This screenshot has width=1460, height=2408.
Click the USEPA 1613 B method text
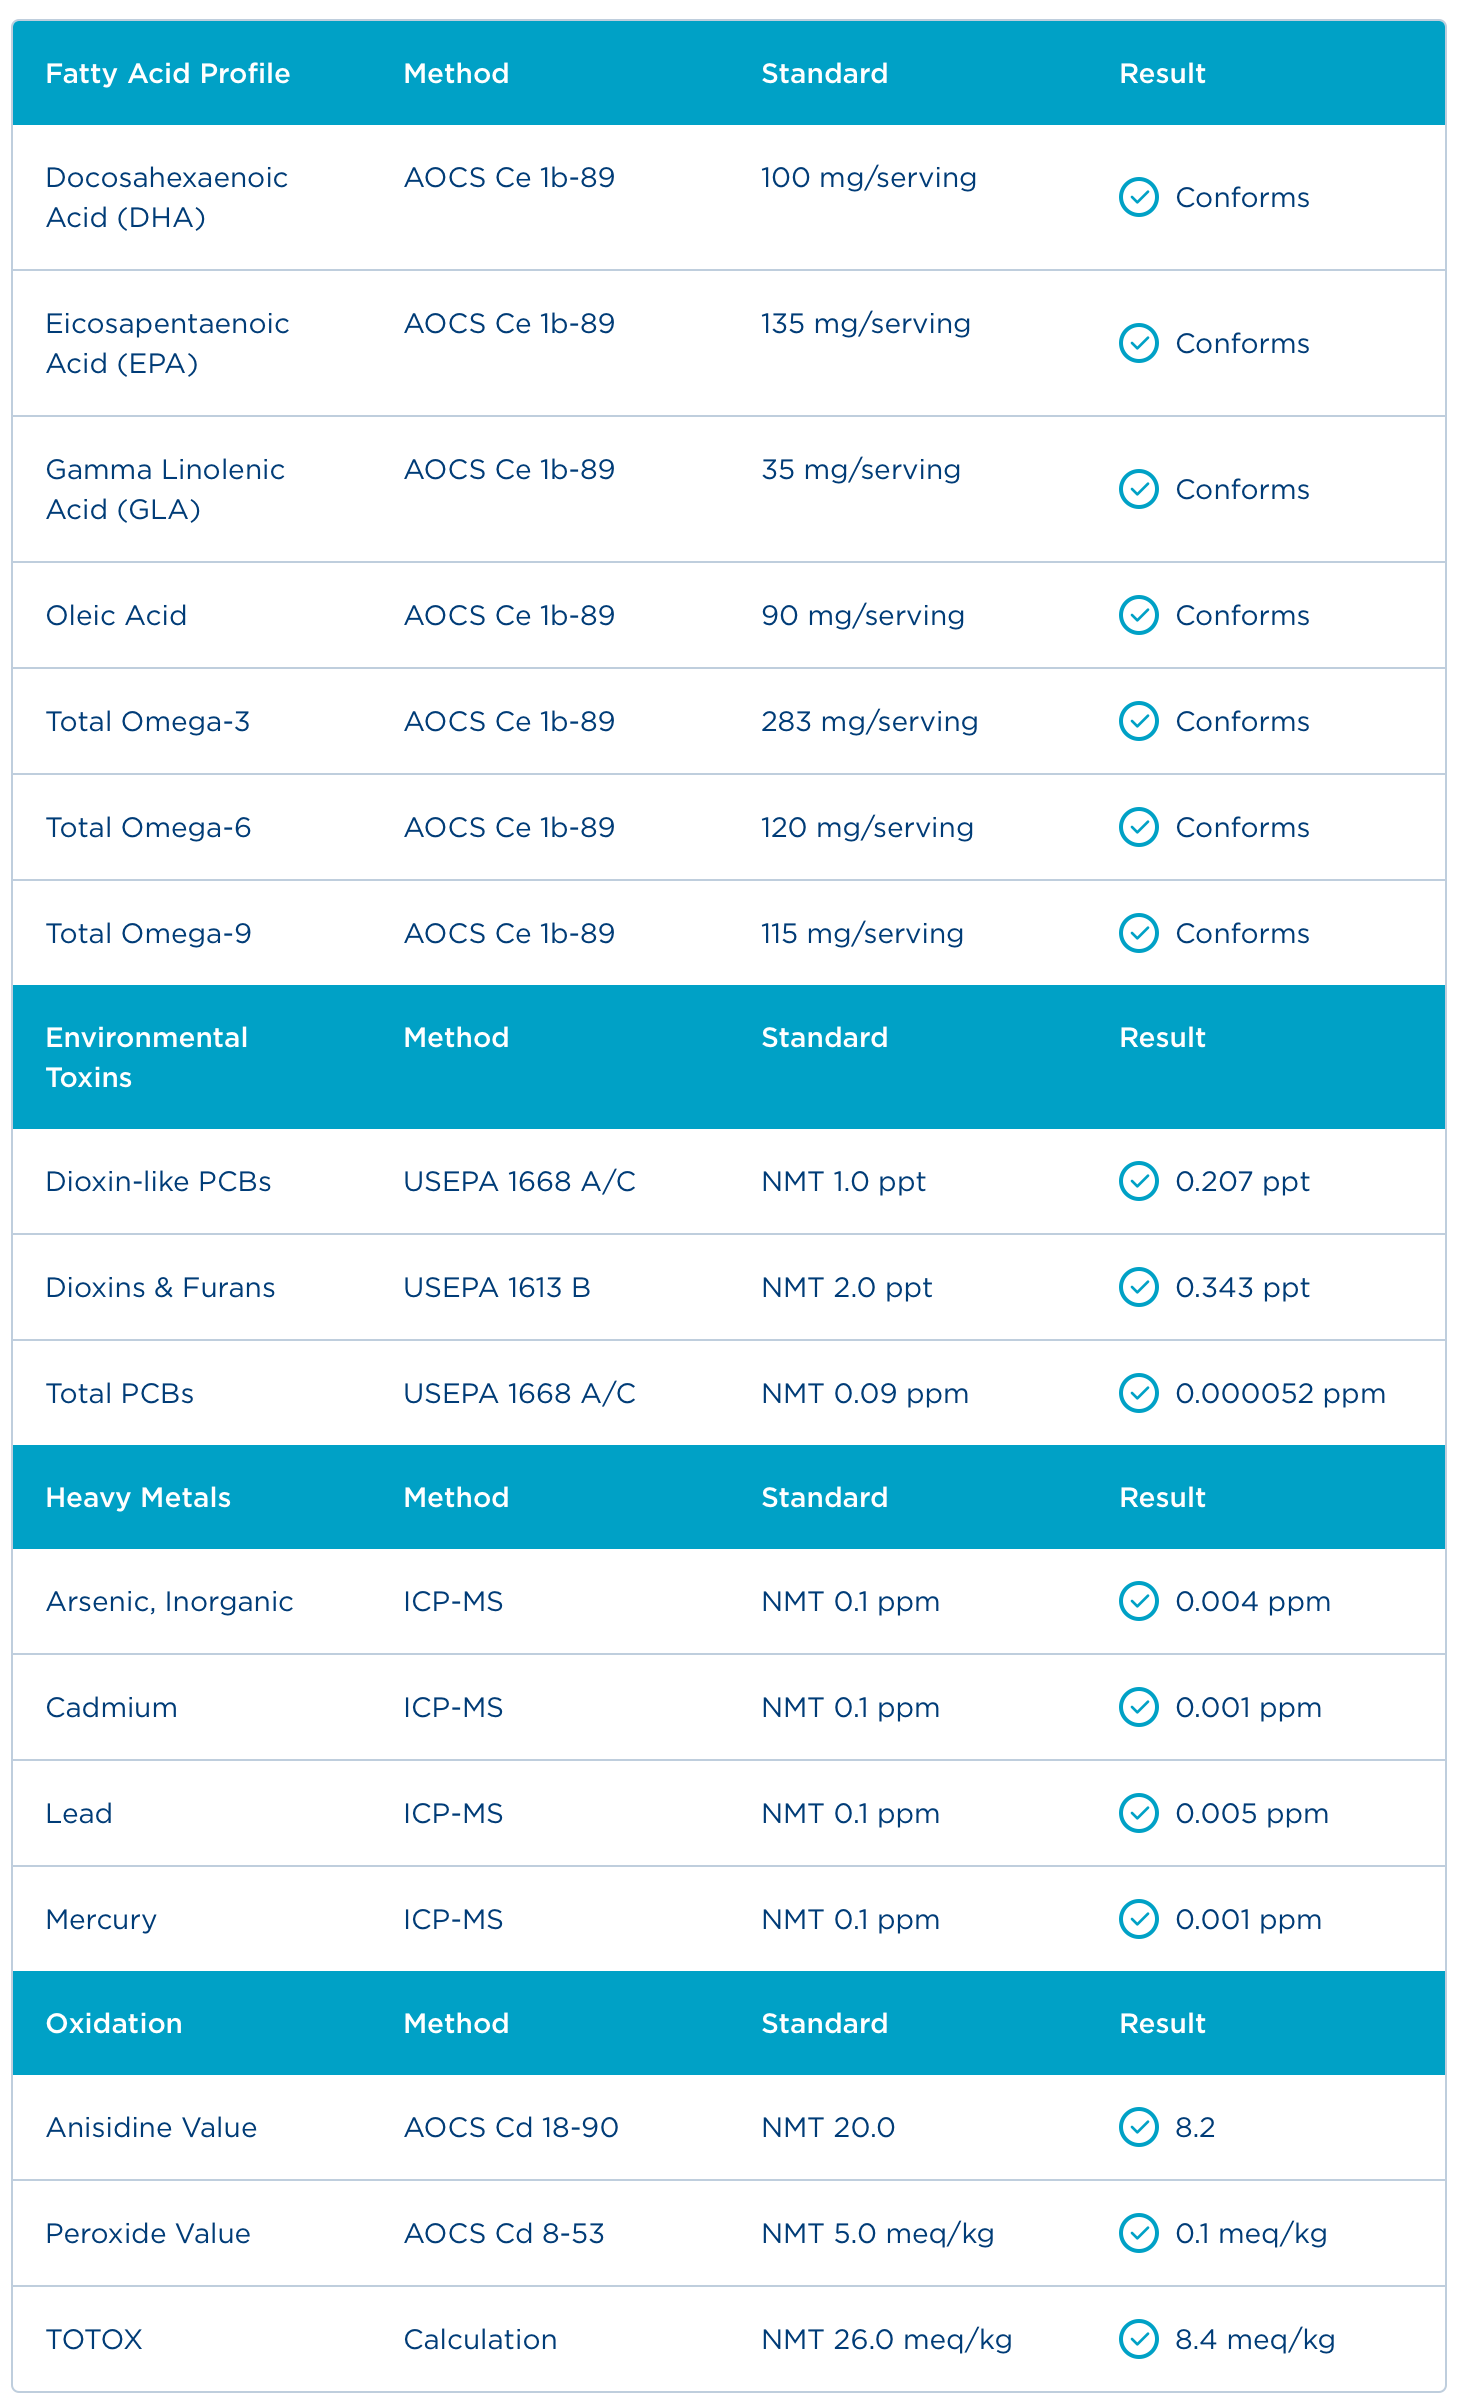pos(497,1287)
